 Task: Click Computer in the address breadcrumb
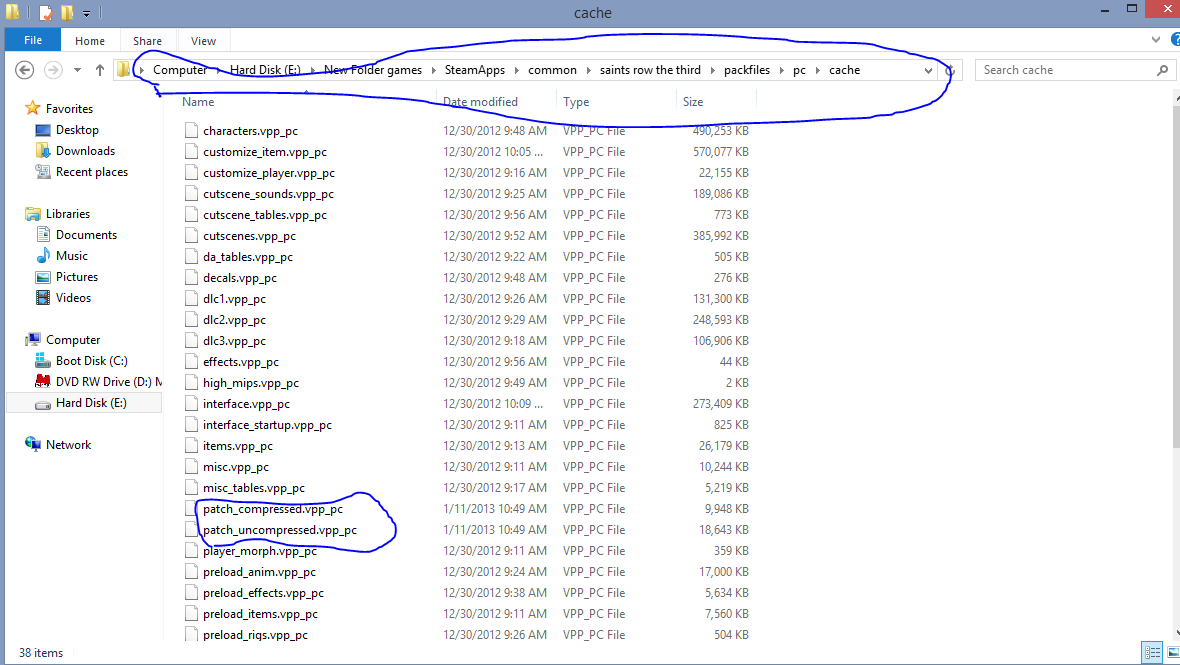point(180,70)
